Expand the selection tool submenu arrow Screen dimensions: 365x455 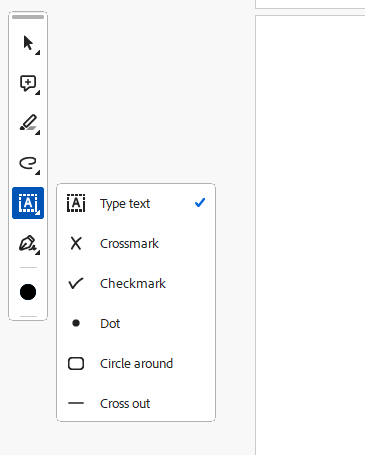tap(38, 53)
